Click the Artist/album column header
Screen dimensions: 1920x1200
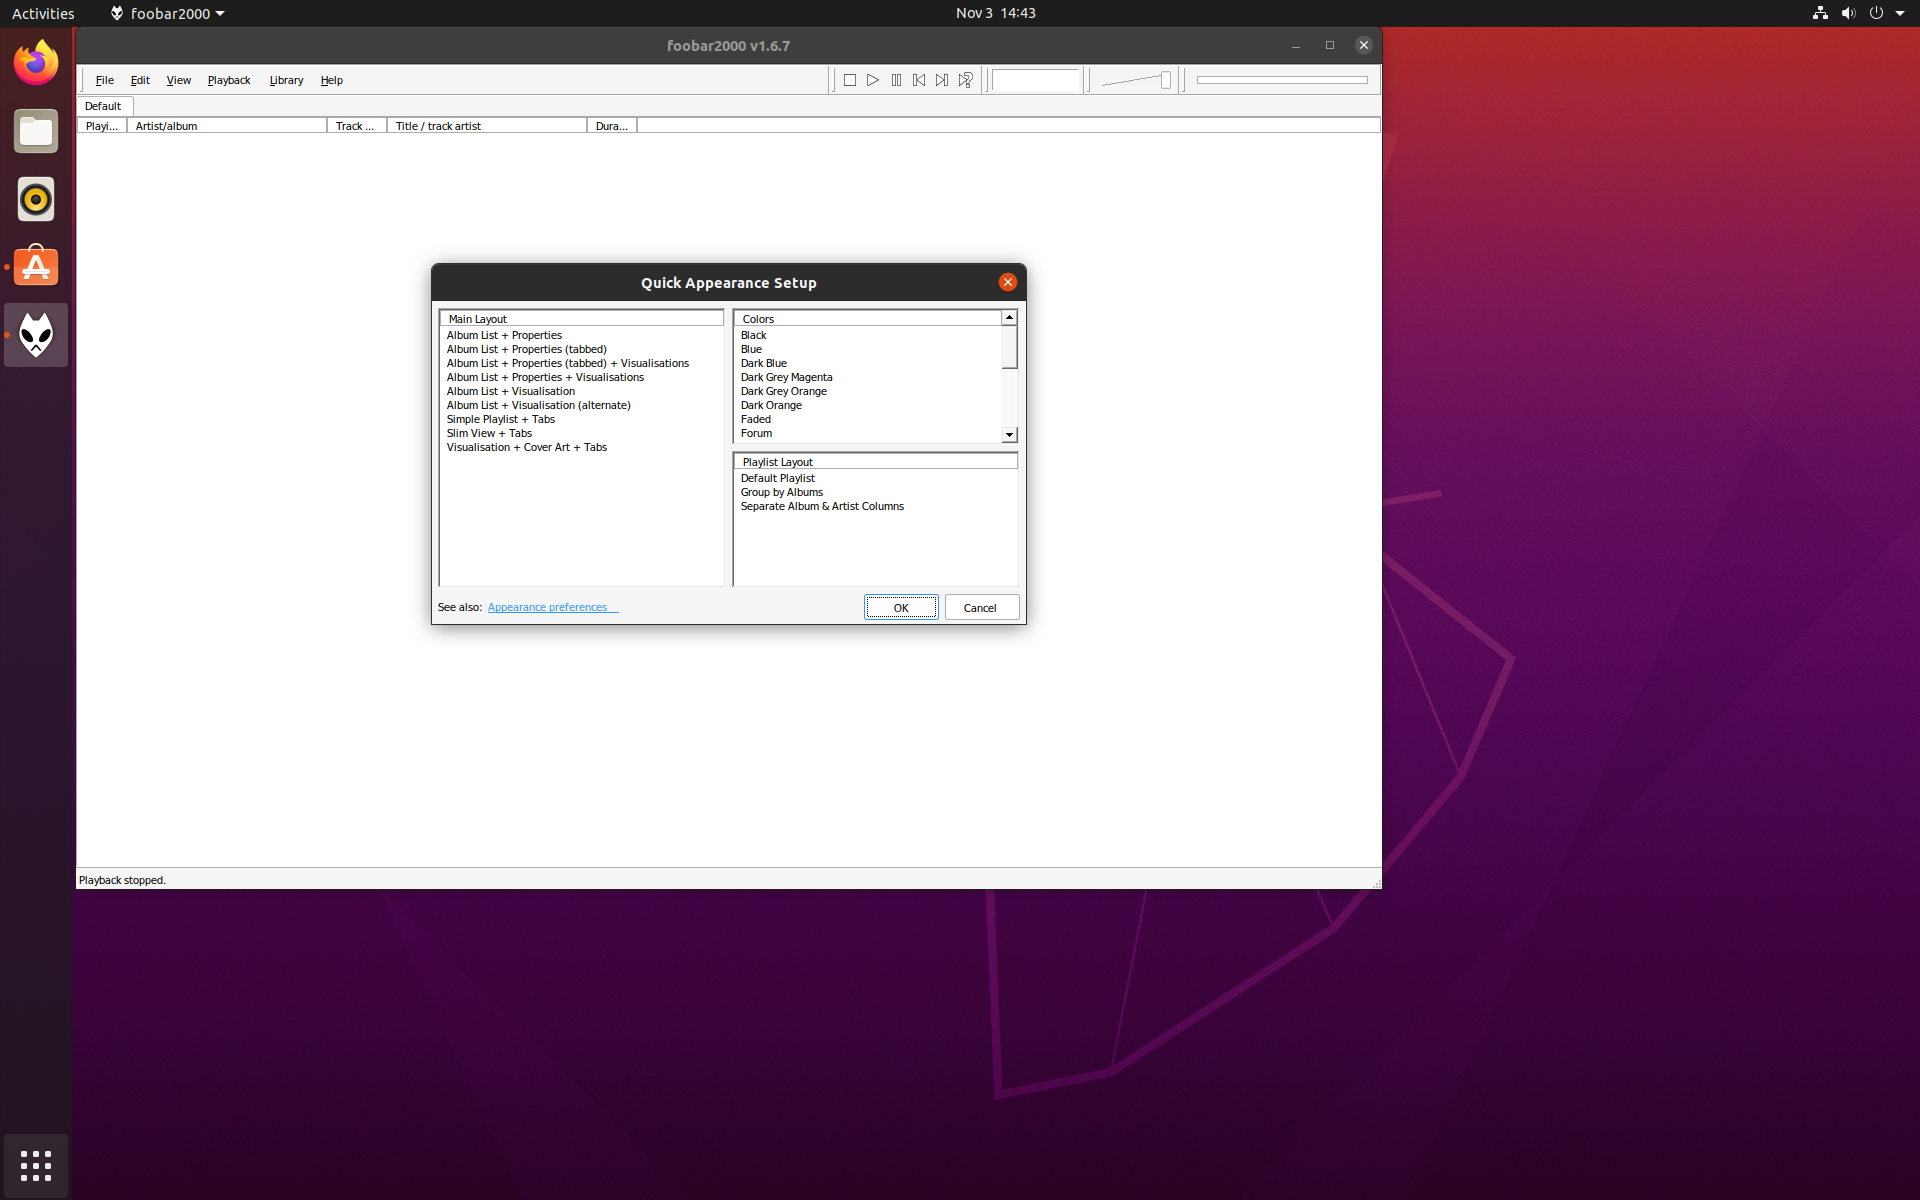point(227,126)
